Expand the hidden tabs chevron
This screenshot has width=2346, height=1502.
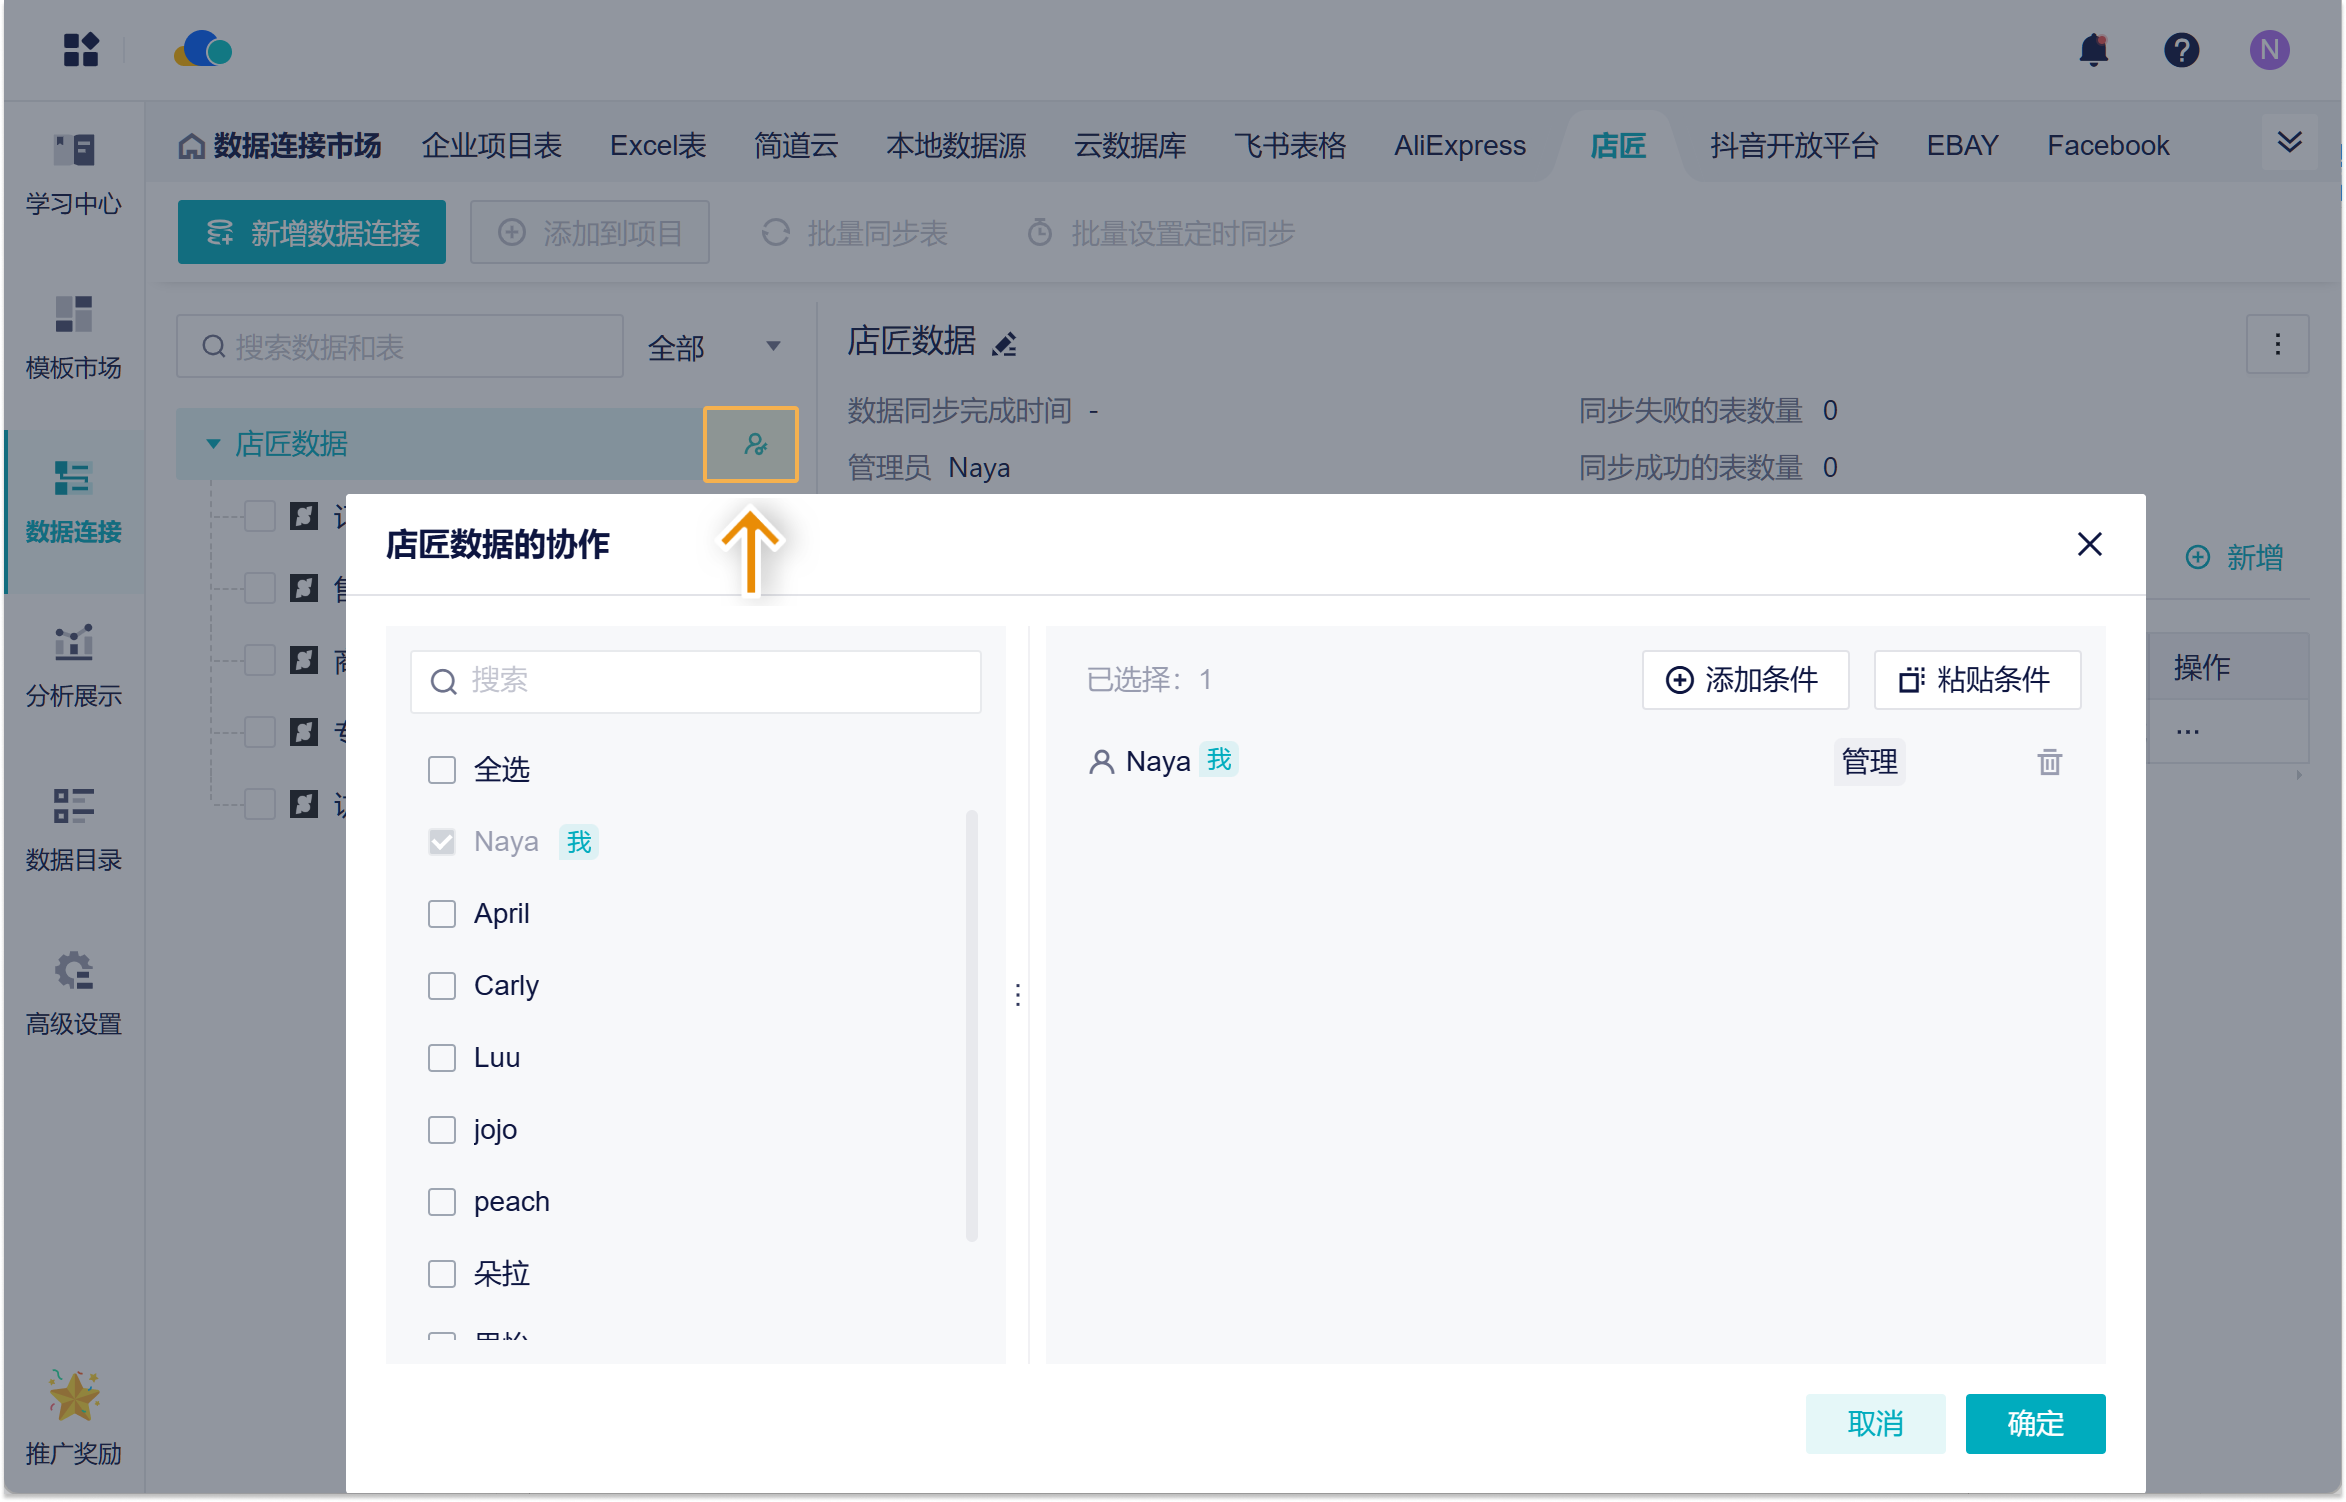2289,142
